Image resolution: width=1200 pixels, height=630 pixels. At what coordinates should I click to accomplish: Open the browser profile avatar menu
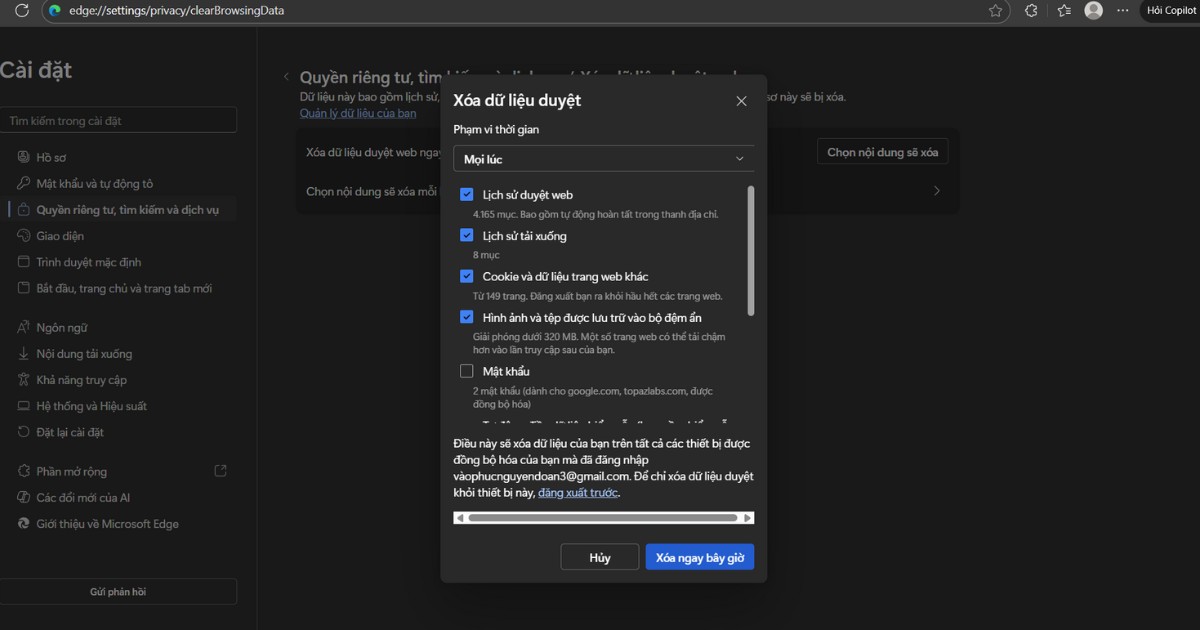click(1093, 10)
